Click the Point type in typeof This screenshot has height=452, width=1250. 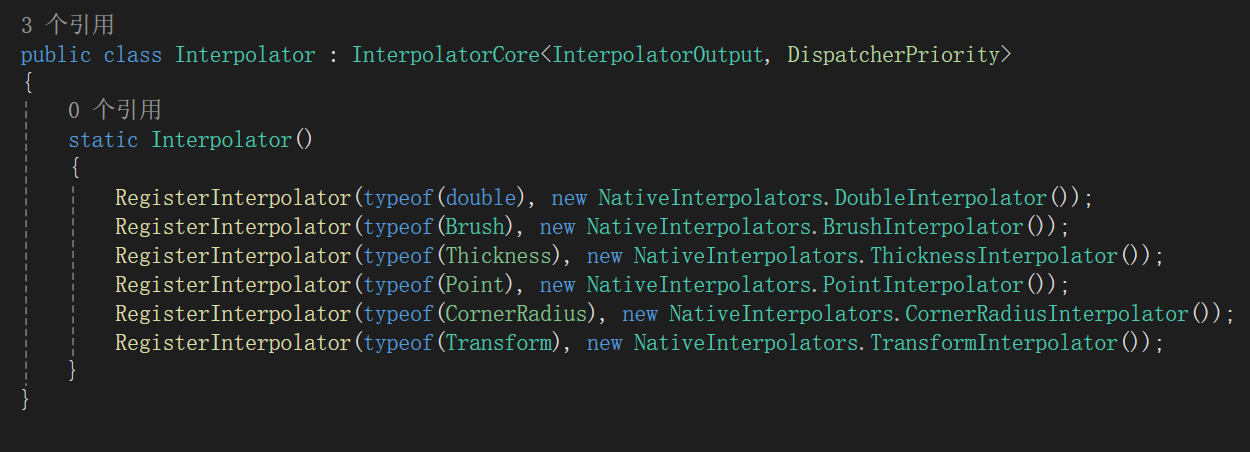point(475,285)
